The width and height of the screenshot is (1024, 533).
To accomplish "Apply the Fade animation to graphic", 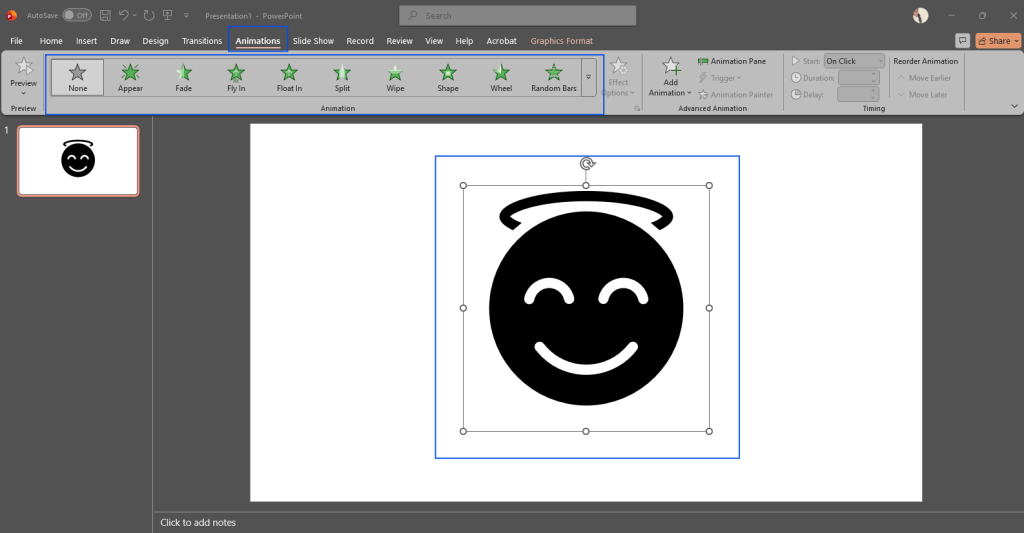I will [183, 77].
